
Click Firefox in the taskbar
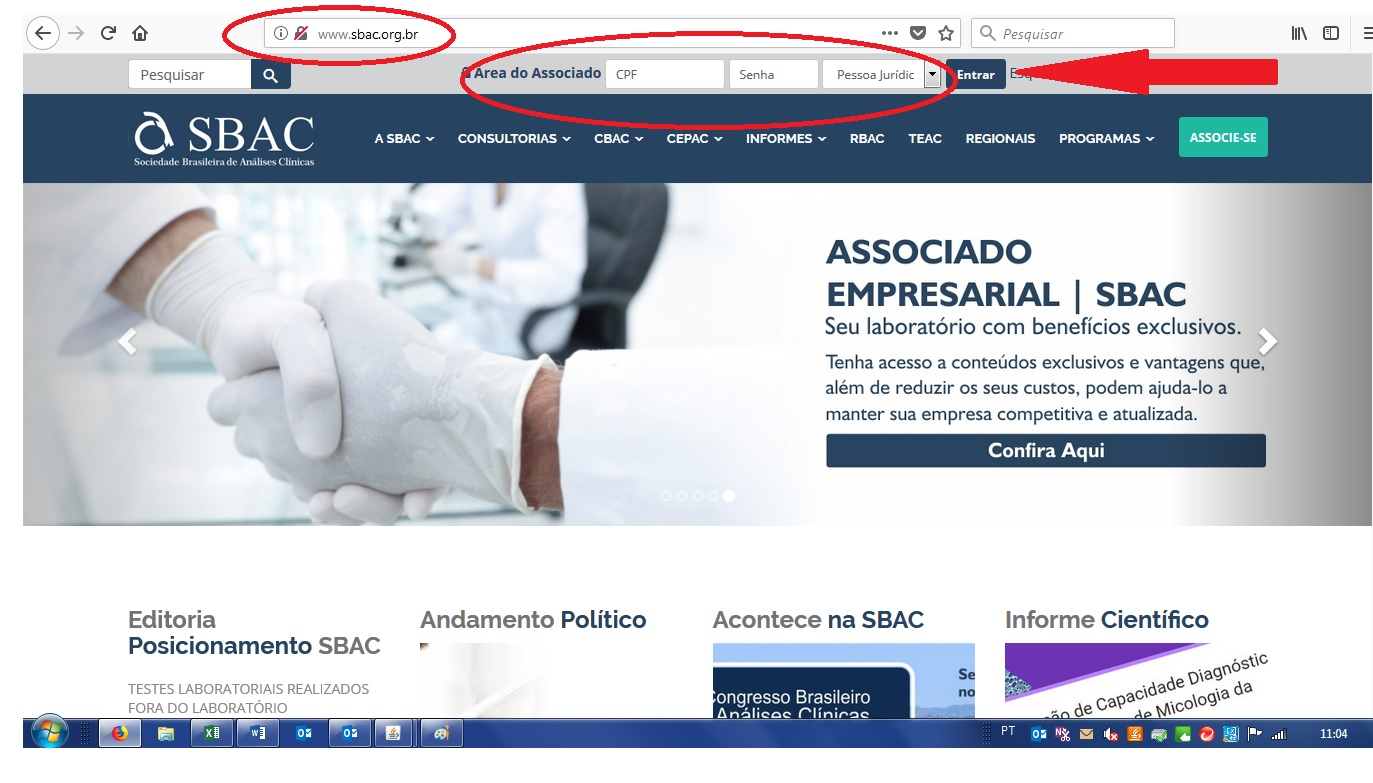click(x=120, y=733)
